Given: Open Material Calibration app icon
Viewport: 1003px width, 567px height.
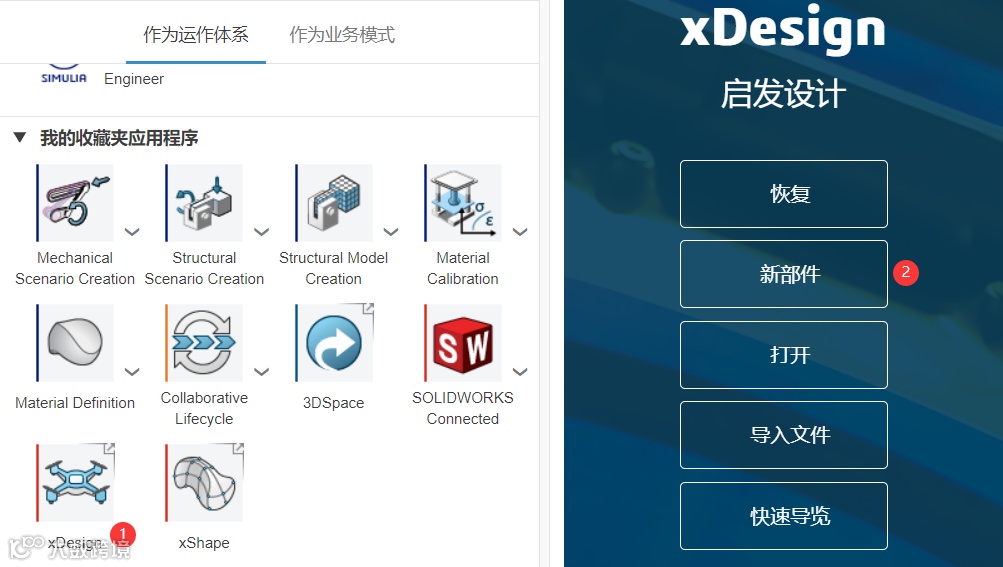Looking at the screenshot, I should coord(463,203).
